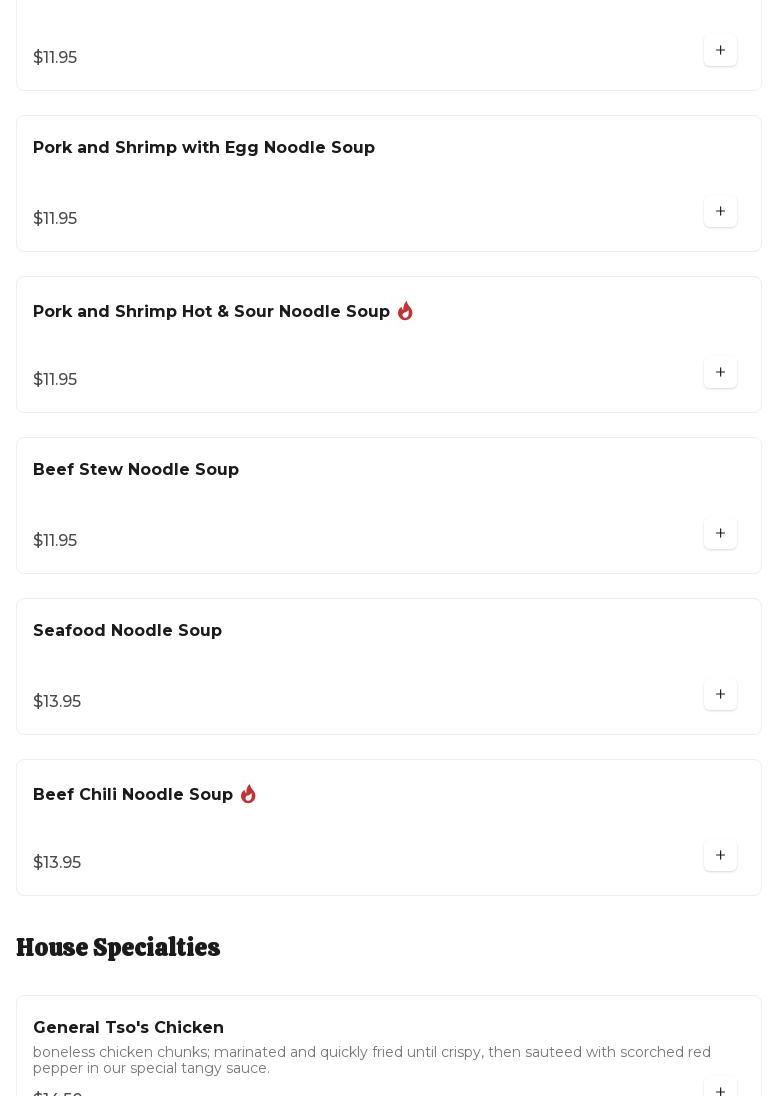Click the $13.95 price under Seafood Noodle Soup
Image resolution: width=778 pixels, height=1096 pixels.
pyautogui.click(x=57, y=702)
